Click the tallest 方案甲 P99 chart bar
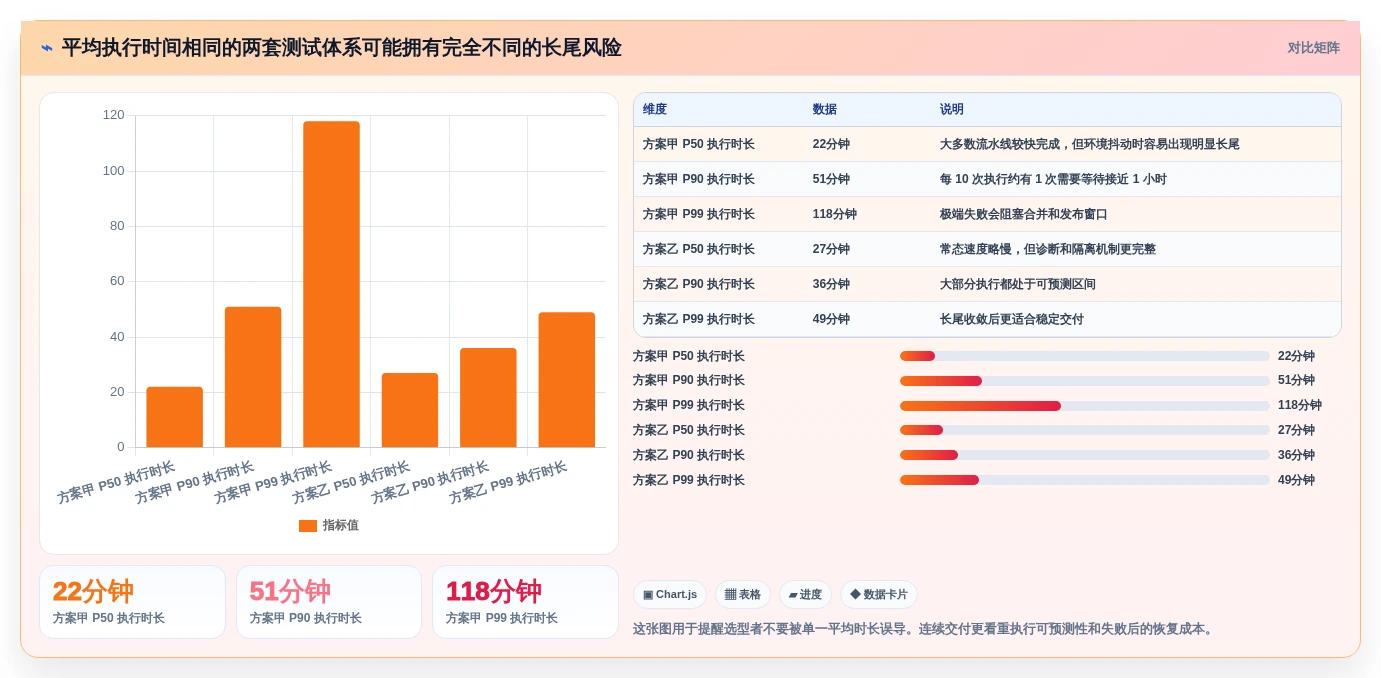Image resolution: width=1381 pixels, height=678 pixels. pyautogui.click(x=331, y=284)
